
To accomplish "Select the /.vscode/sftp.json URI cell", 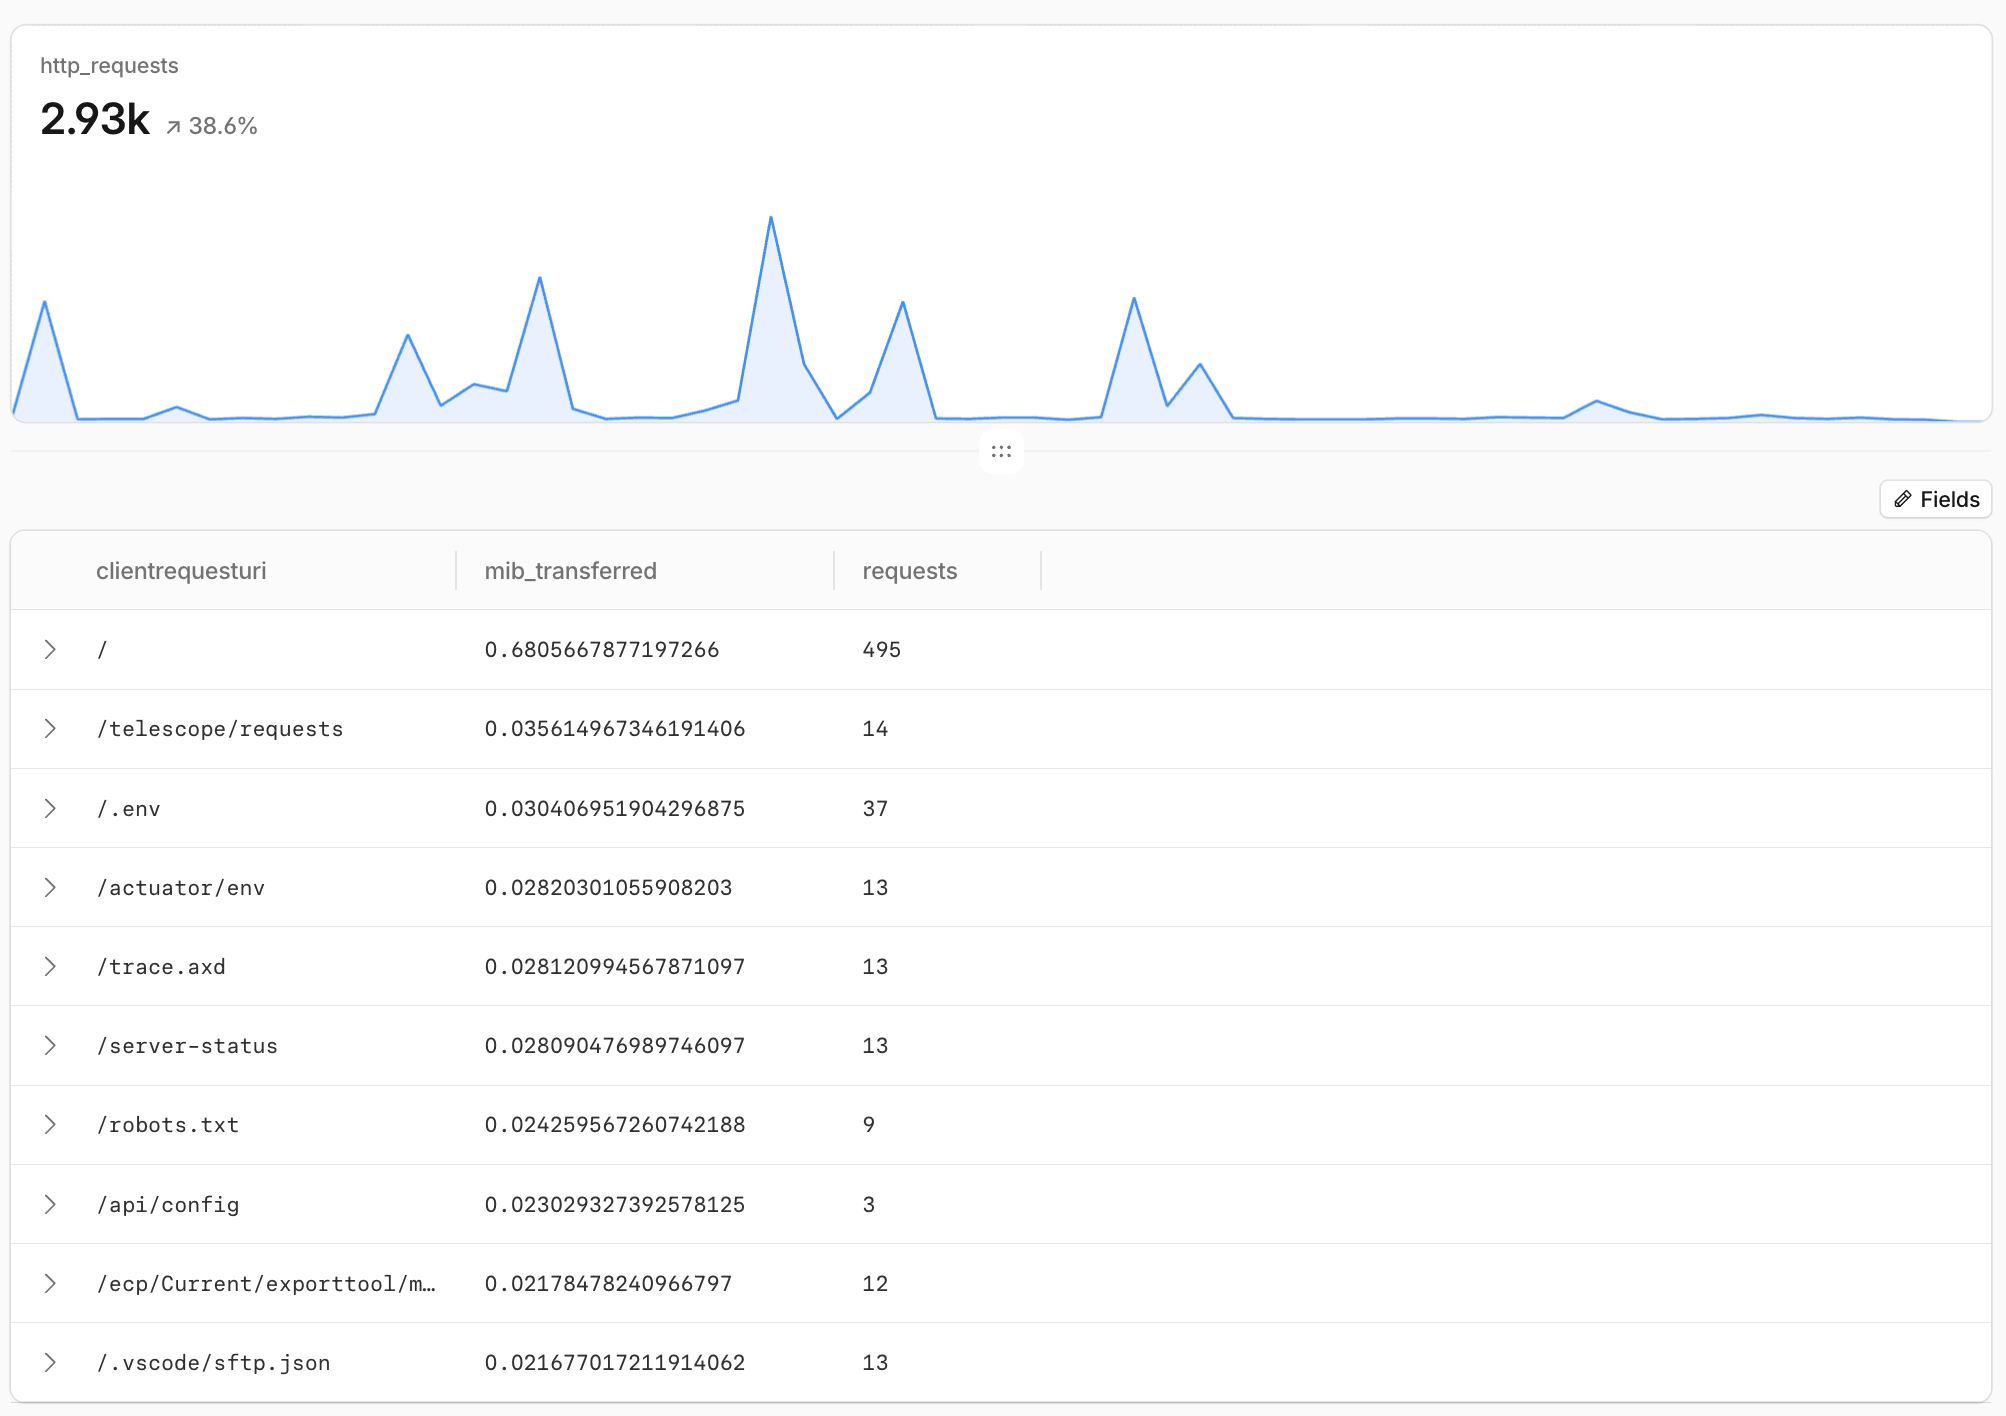I will 213,1362.
